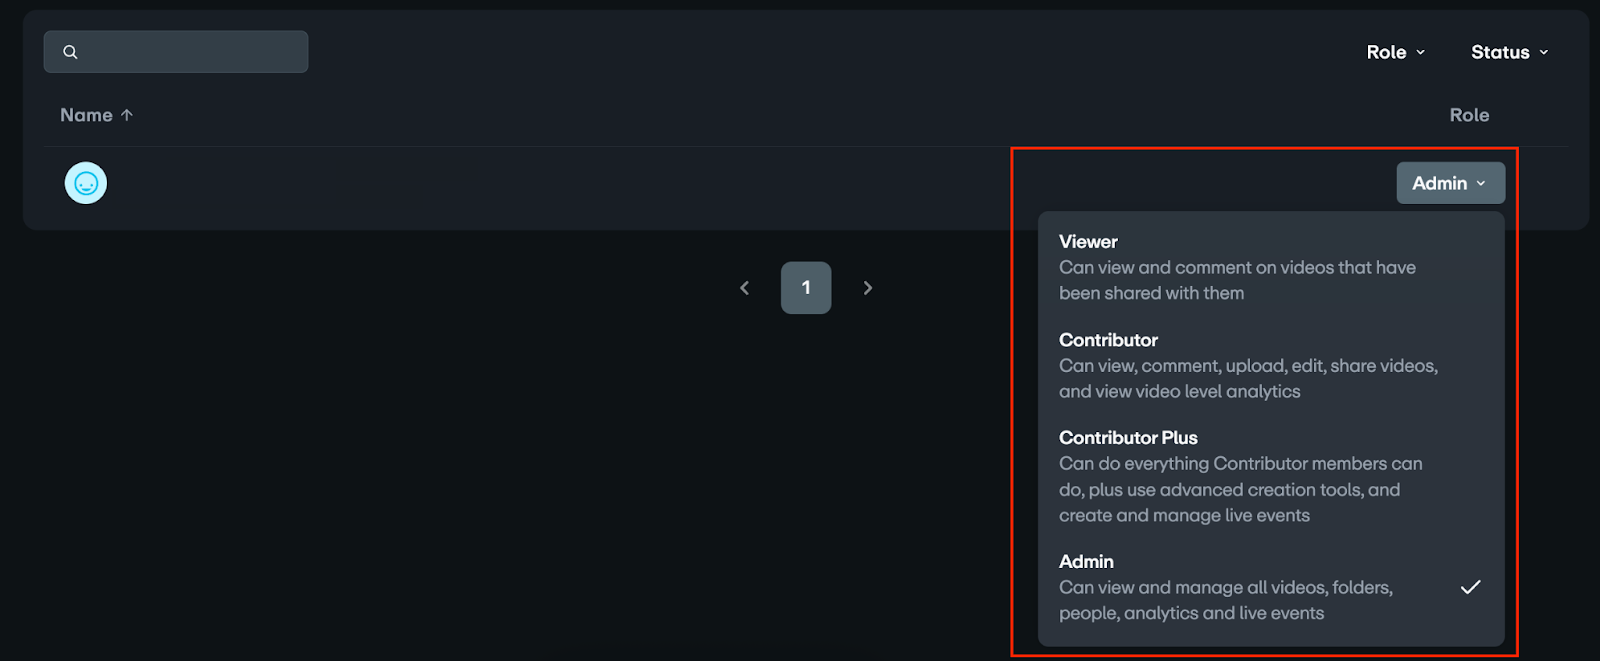Select the Viewer role option
Viewport: 1600px width, 661px height.
(x=1240, y=267)
